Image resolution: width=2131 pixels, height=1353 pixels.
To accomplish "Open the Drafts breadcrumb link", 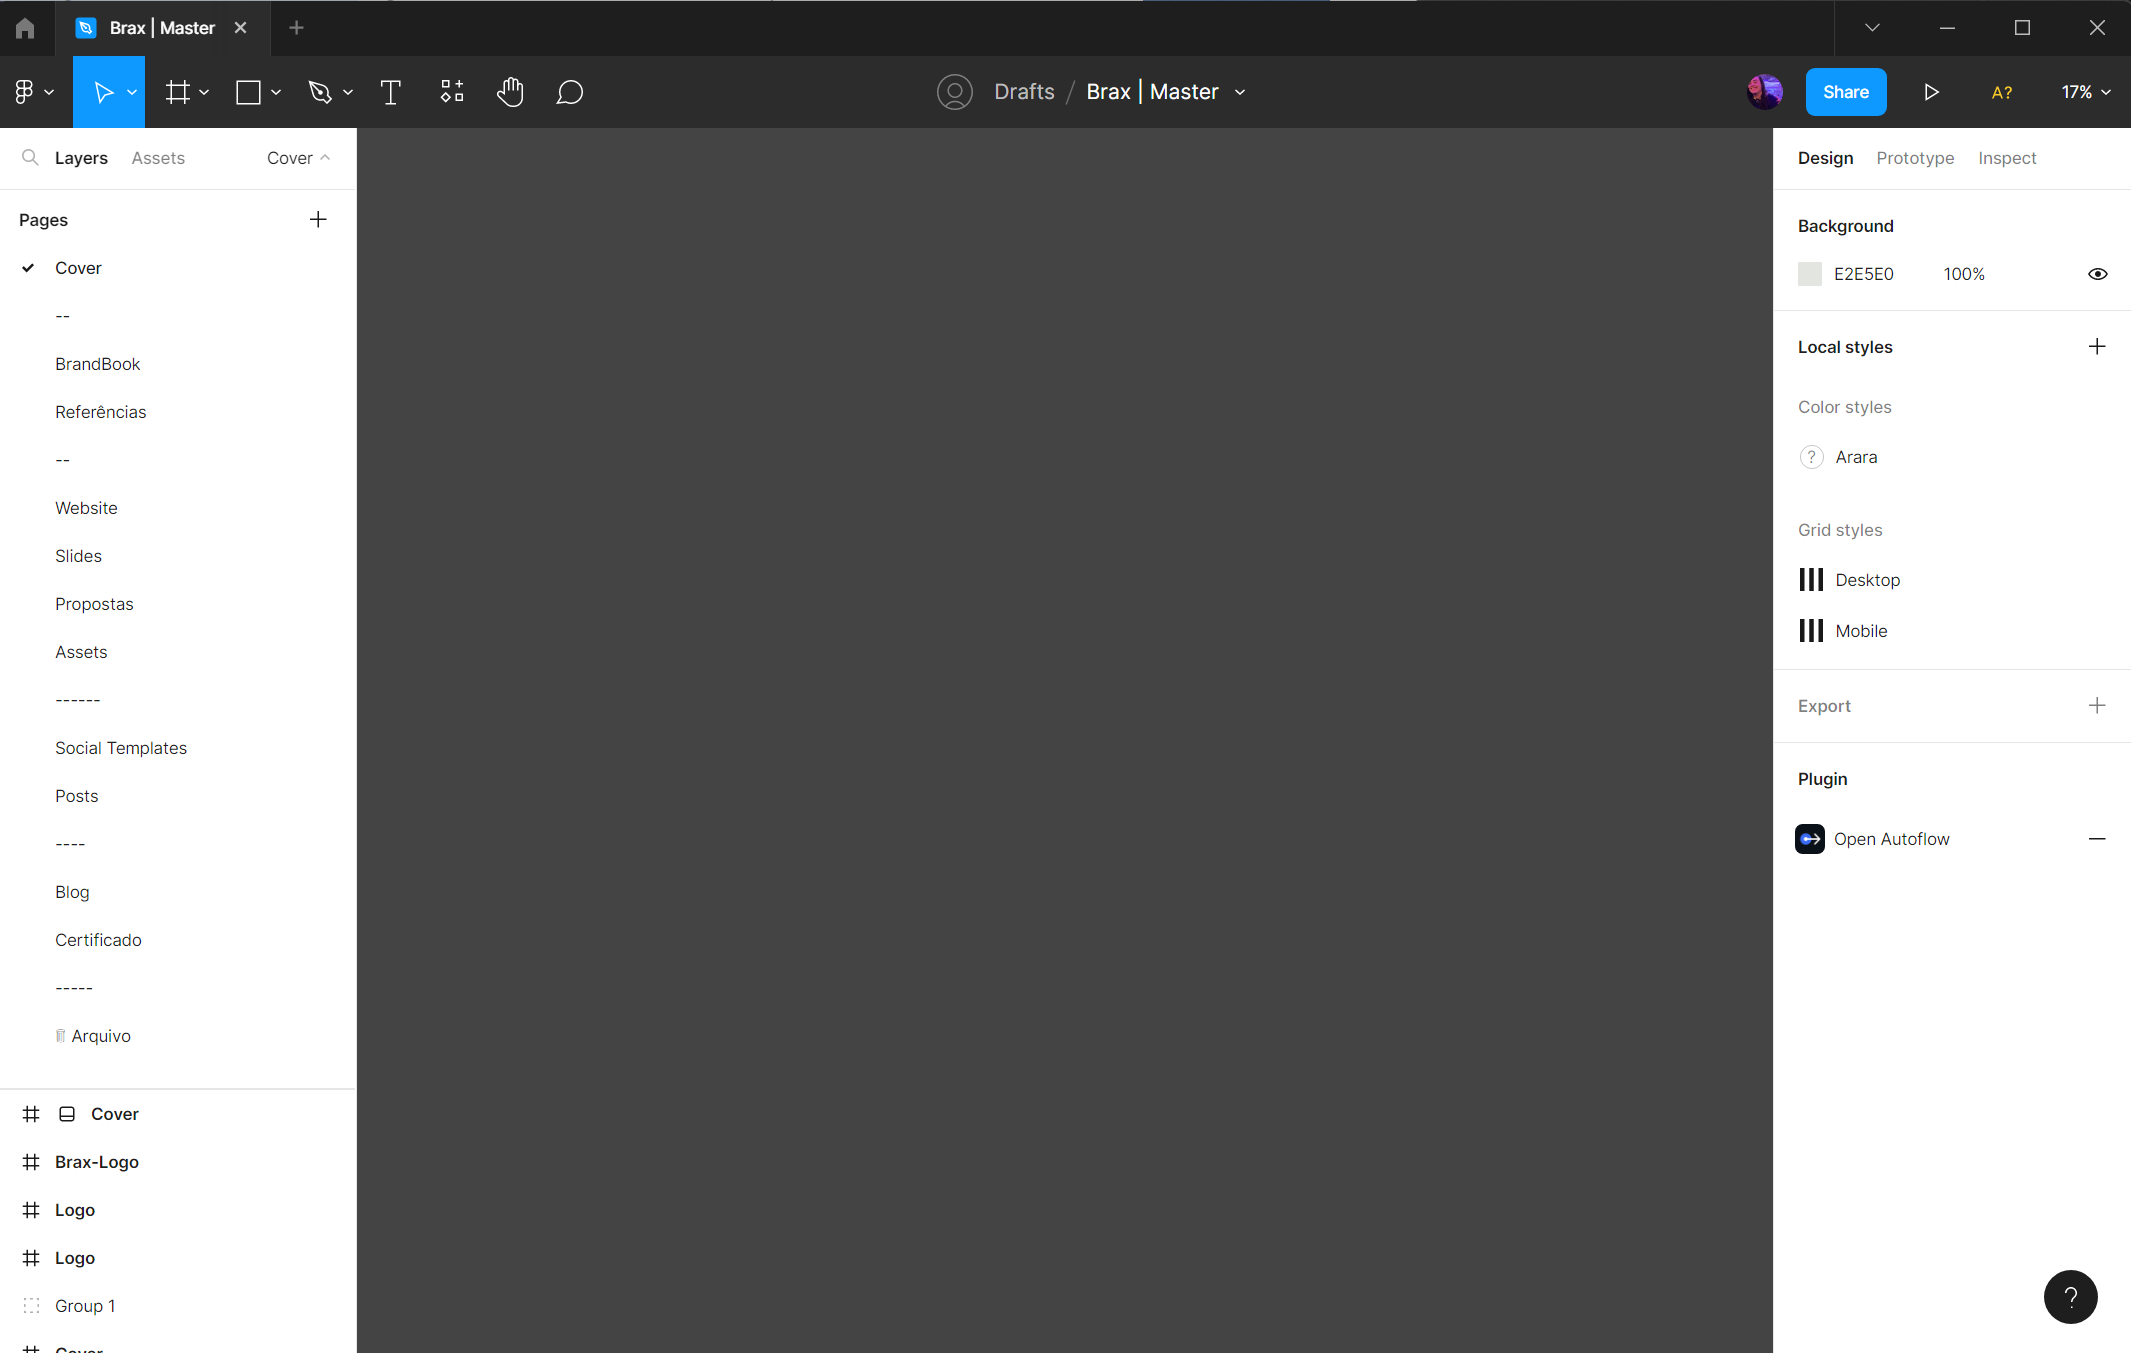I will [1024, 92].
